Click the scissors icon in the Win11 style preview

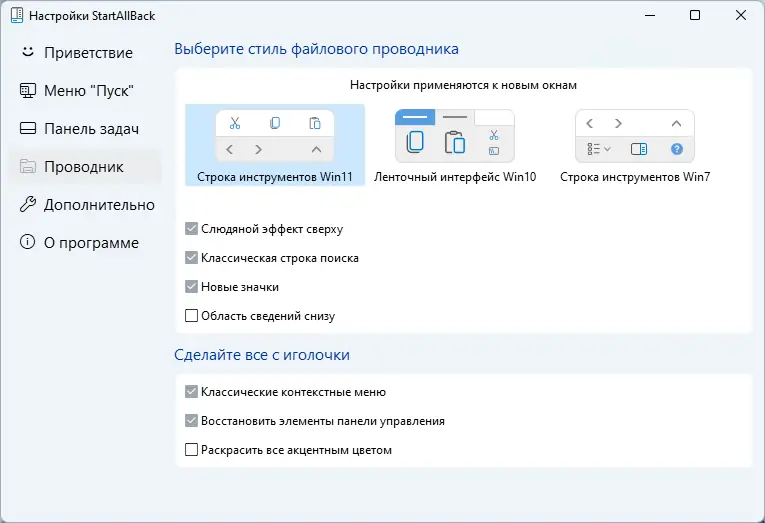(235, 124)
